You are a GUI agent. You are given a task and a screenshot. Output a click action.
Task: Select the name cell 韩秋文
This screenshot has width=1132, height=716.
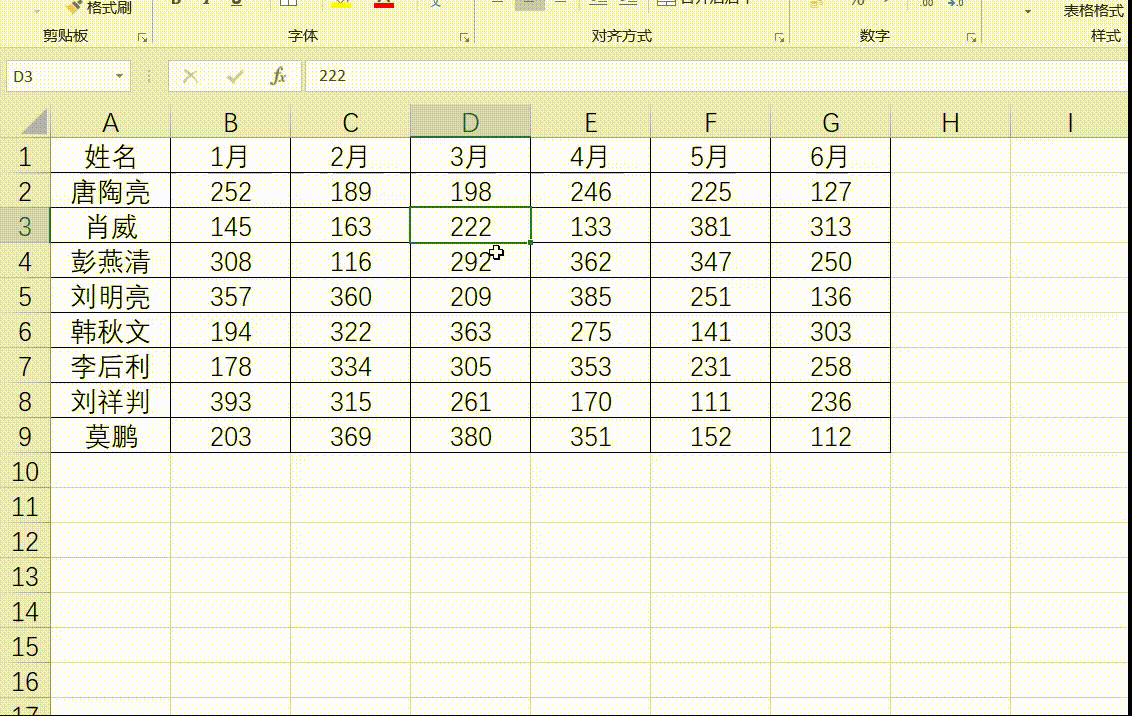(110, 331)
